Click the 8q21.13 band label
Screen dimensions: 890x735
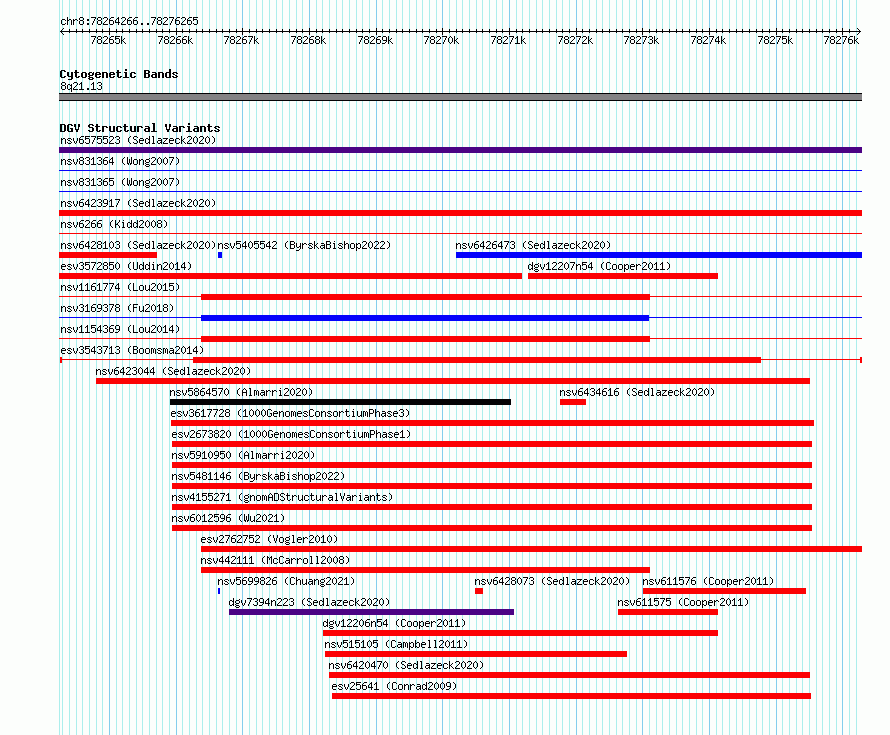pyautogui.click(x=81, y=86)
